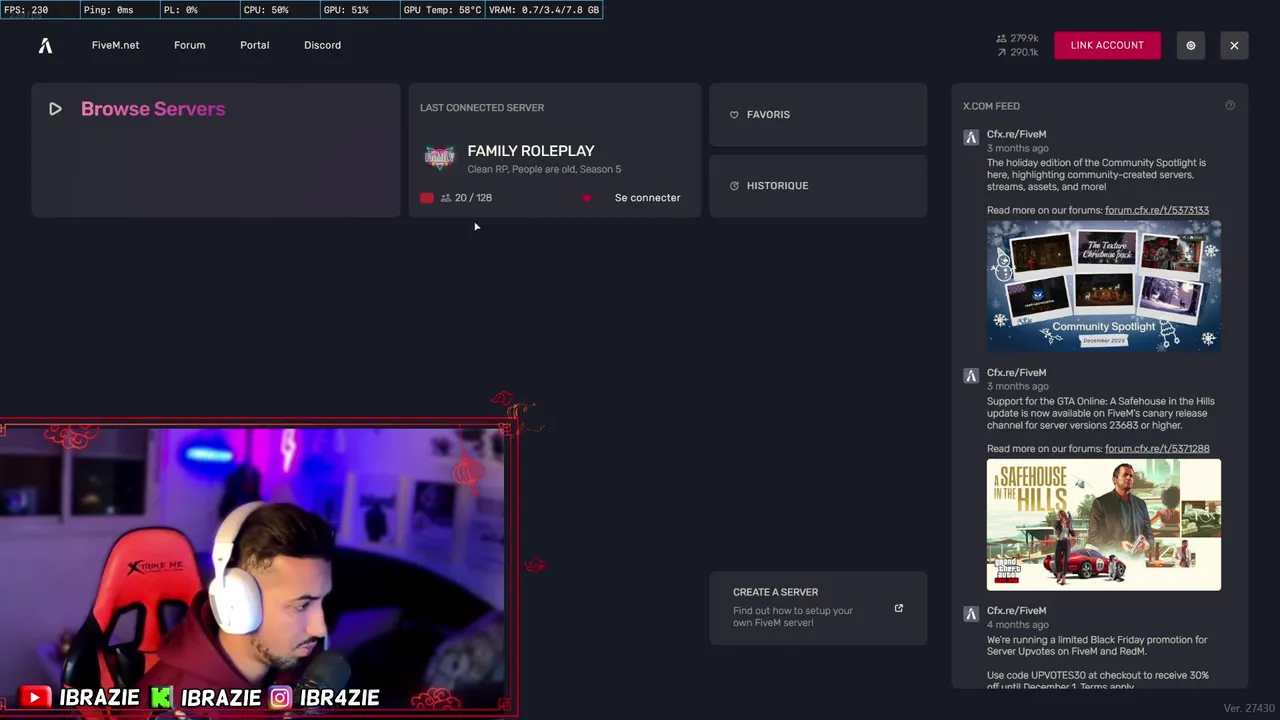Viewport: 1280px width, 720px height.
Task: Open the HISTORIQUE panel
Action: coord(818,186)
